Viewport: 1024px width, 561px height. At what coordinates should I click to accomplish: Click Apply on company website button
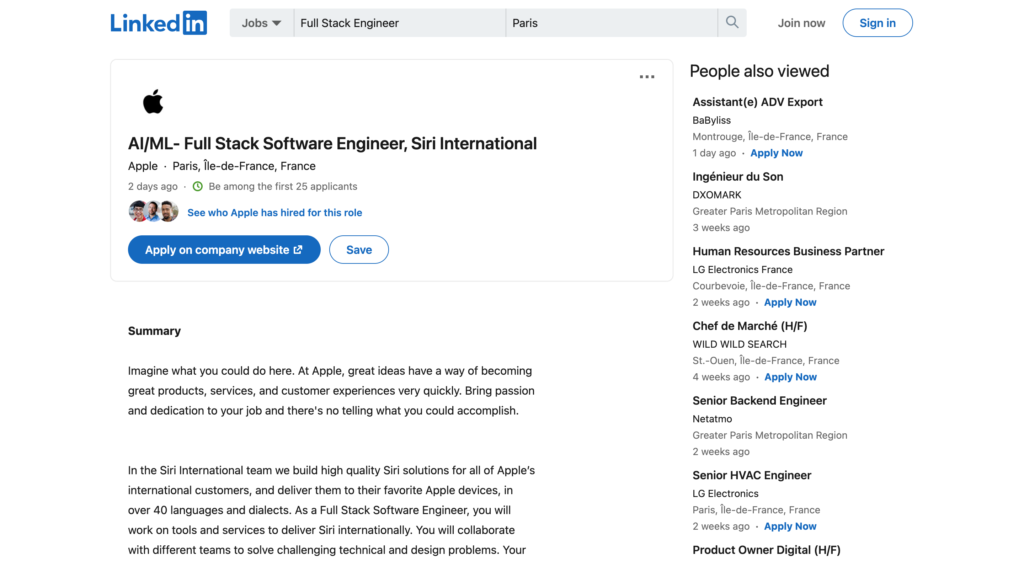point(224,249)
